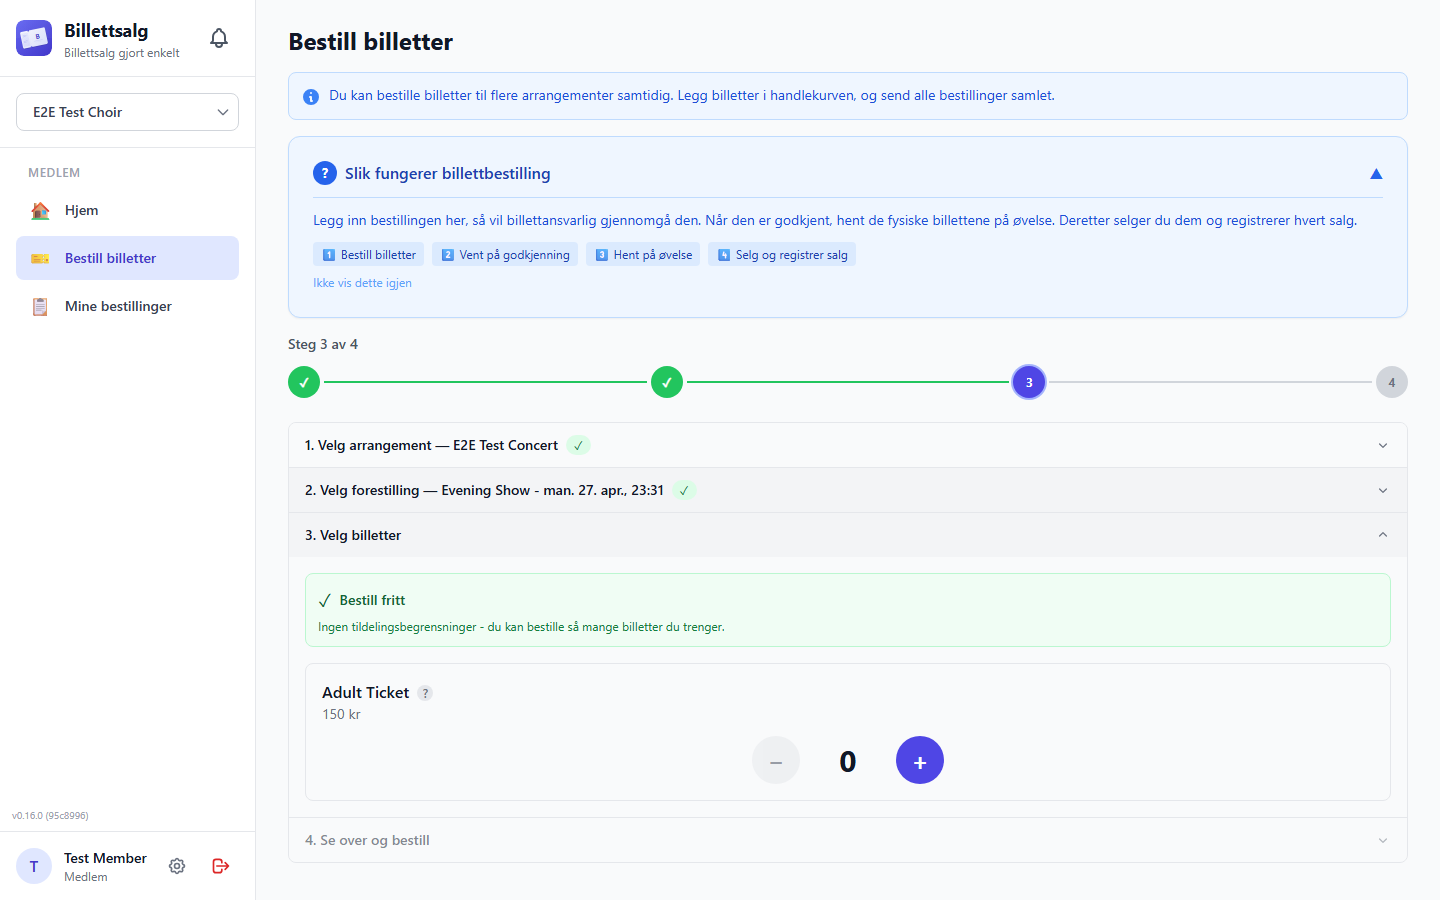Open settings gear next to Test Member

pyautogui.click(x=177, y=866)
